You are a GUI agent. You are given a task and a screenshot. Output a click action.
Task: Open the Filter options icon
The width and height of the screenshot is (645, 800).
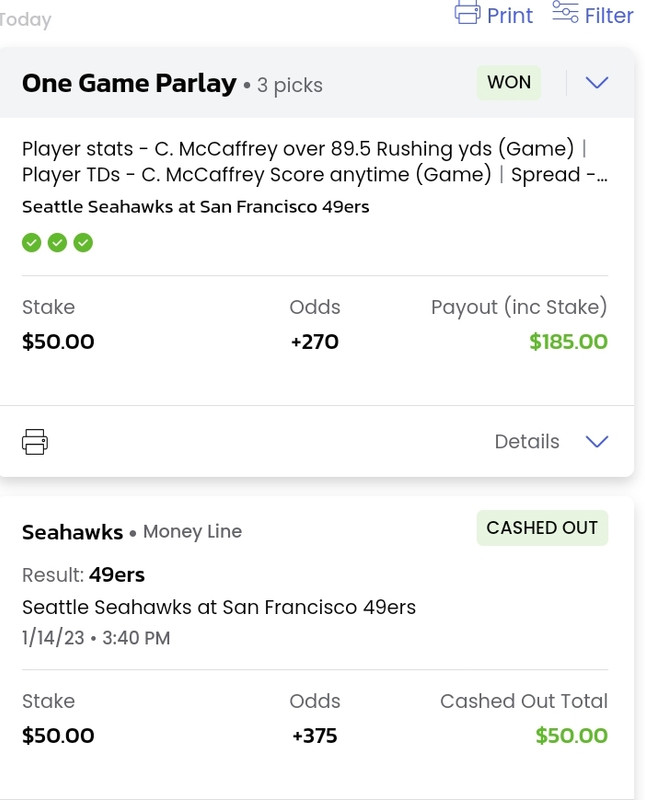click(x=565, y=12)
